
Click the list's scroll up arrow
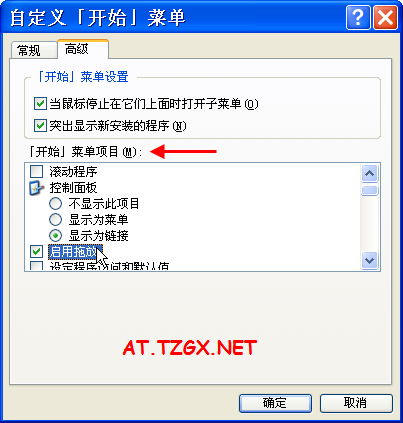369,173
